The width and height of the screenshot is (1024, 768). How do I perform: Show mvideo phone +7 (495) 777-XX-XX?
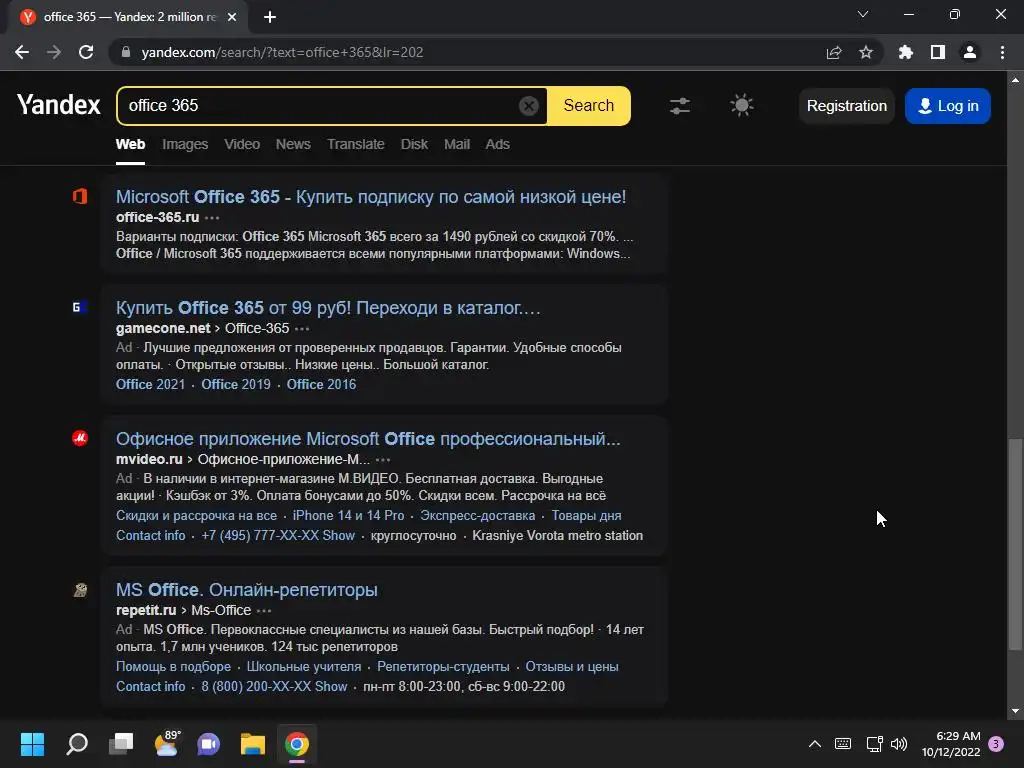(x=278, y=536)
